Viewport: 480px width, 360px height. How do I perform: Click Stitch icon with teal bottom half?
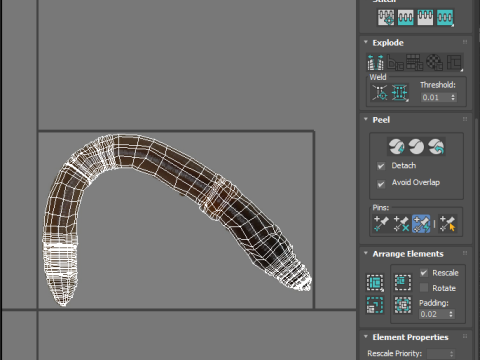click(405, 17)
